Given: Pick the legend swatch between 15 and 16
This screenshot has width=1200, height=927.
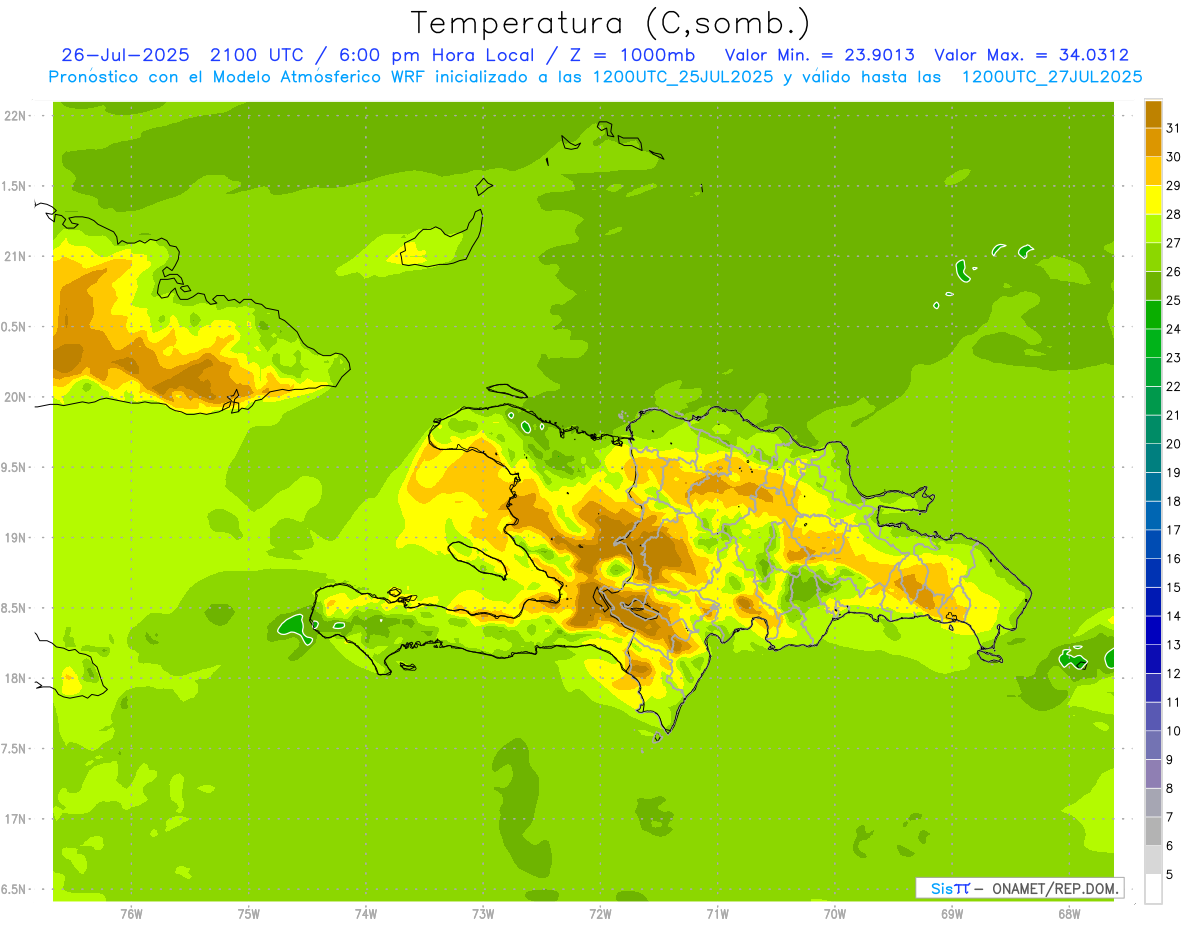Looking at the screenshot, I should coord(1153,573).
